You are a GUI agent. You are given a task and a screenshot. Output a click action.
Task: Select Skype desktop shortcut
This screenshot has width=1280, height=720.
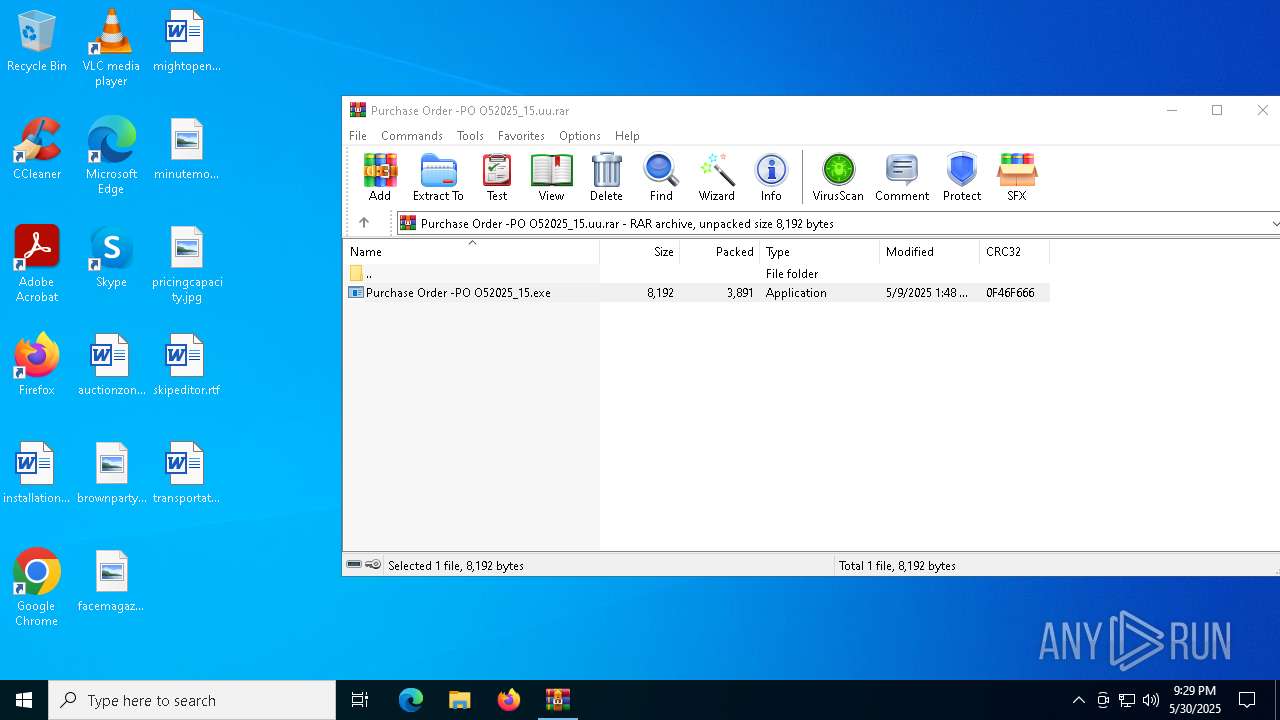pyautogui.click(x=111, y=258)
